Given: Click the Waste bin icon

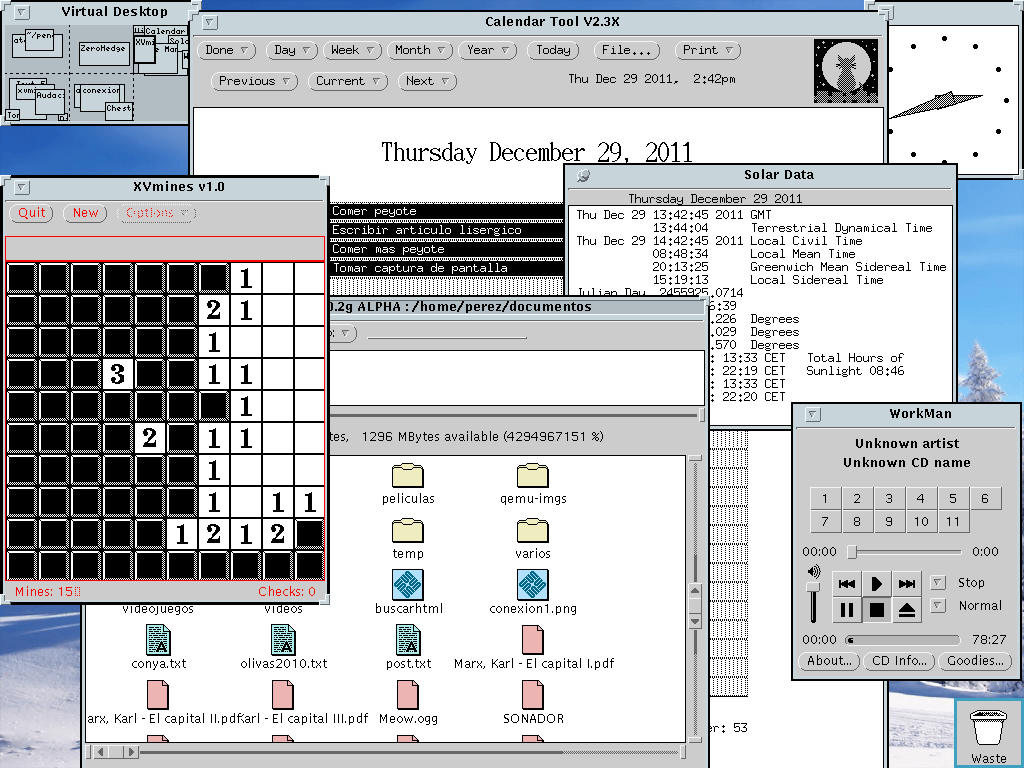Looking at the screenshot, I should 988,728.
